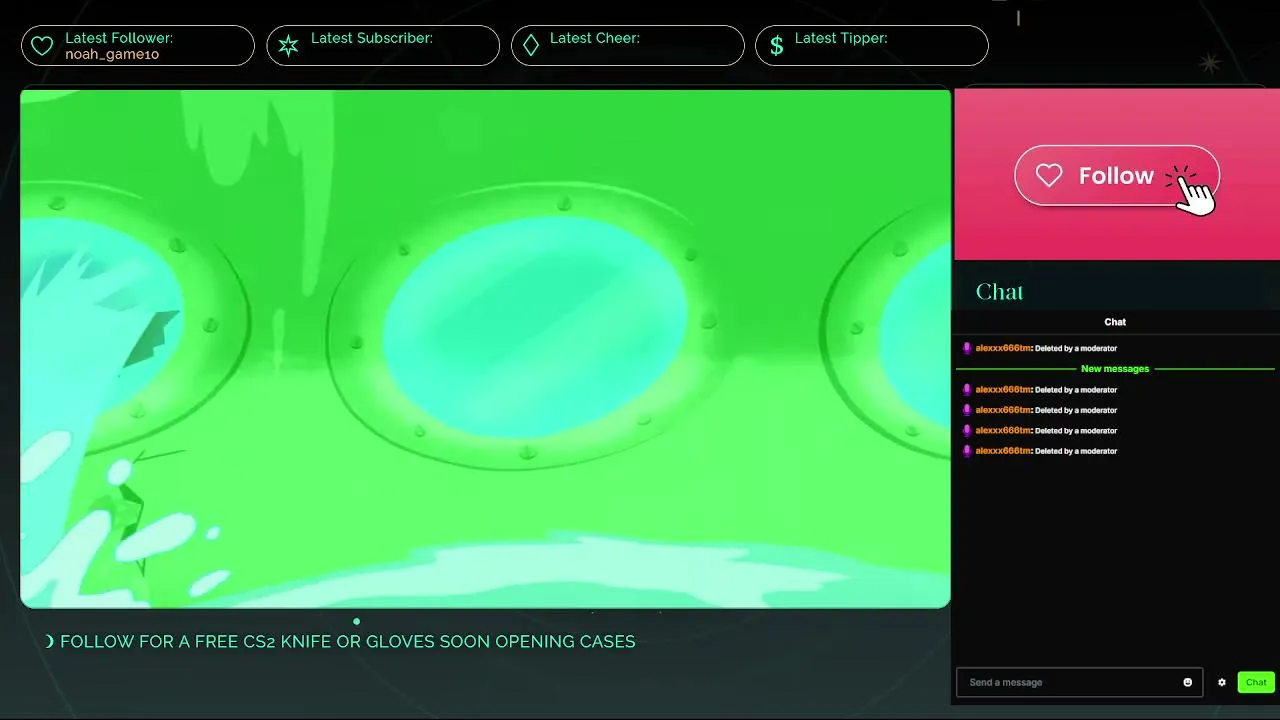This screenshot has height=720, width=1280.
Task: Click the small Chat title of the chat panel
Action: pos(1115,322)
